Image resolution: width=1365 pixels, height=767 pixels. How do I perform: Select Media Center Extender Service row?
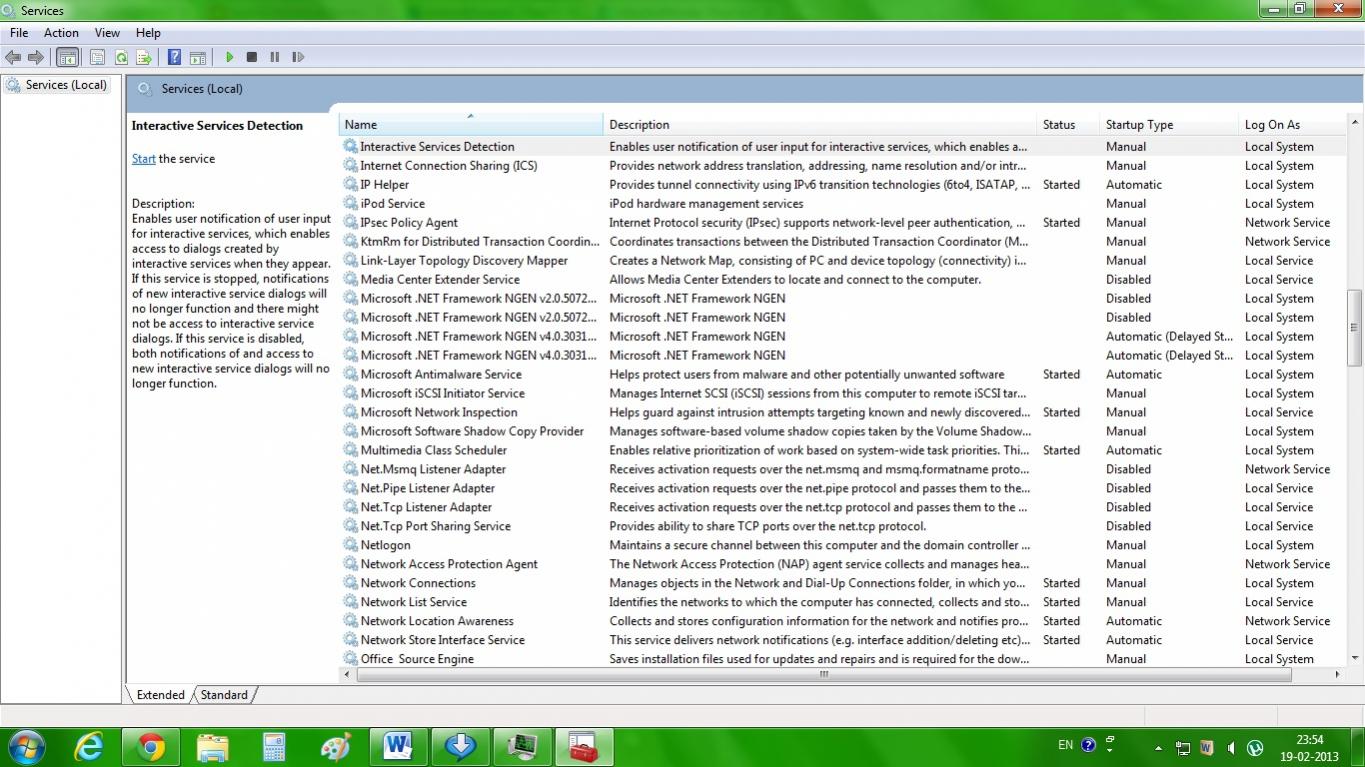coord(842,279)
